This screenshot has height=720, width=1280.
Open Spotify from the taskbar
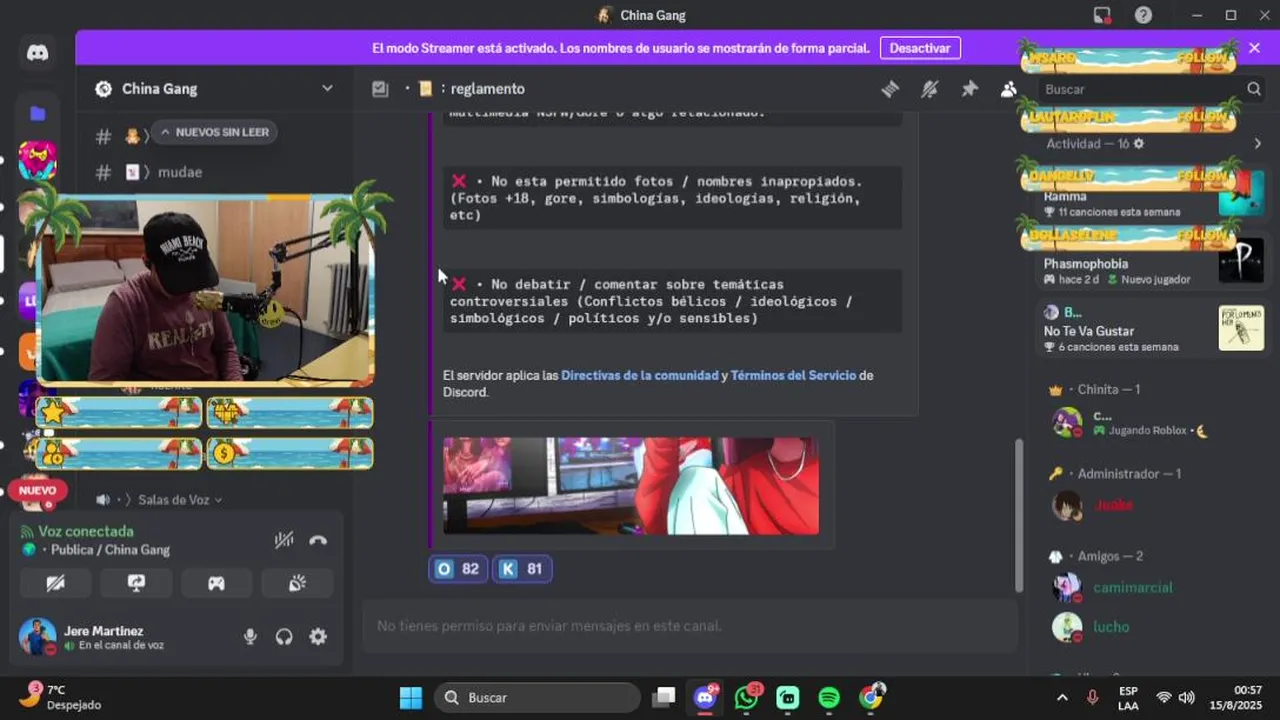829,698
